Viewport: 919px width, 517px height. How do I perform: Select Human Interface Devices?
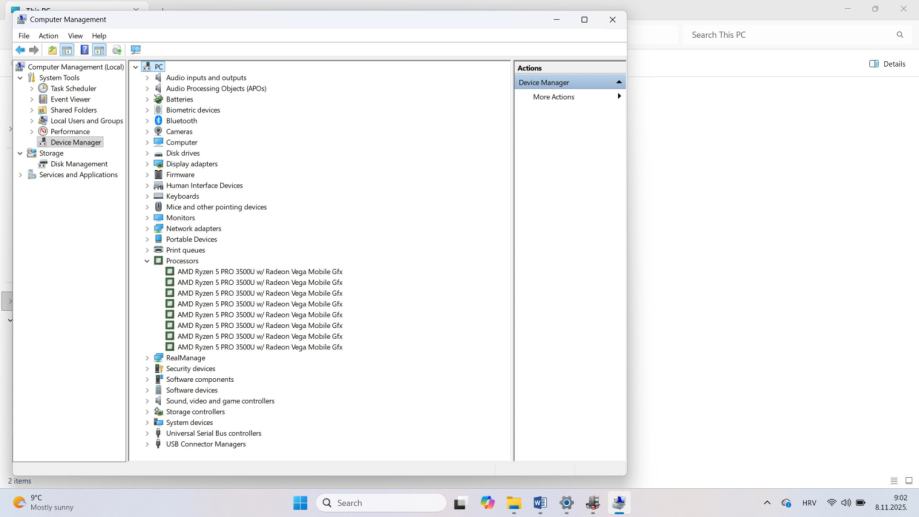click(204, 185)
